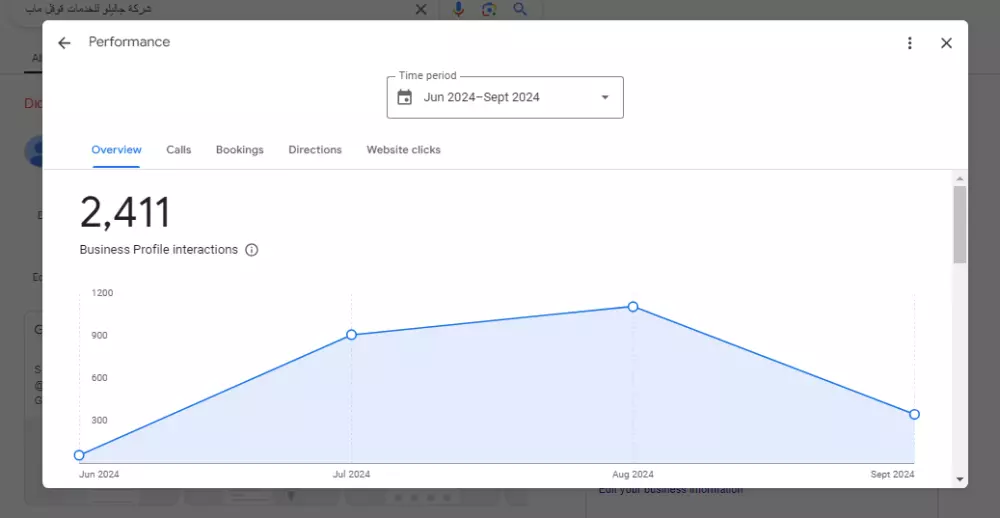Click the microphone voice search icon

458,9
